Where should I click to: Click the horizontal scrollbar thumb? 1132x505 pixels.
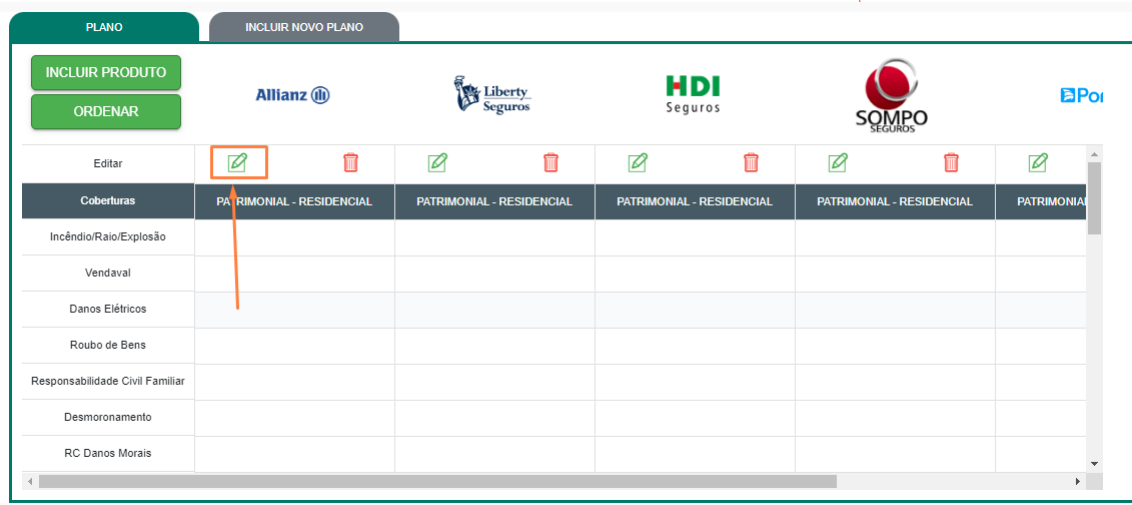437,481
